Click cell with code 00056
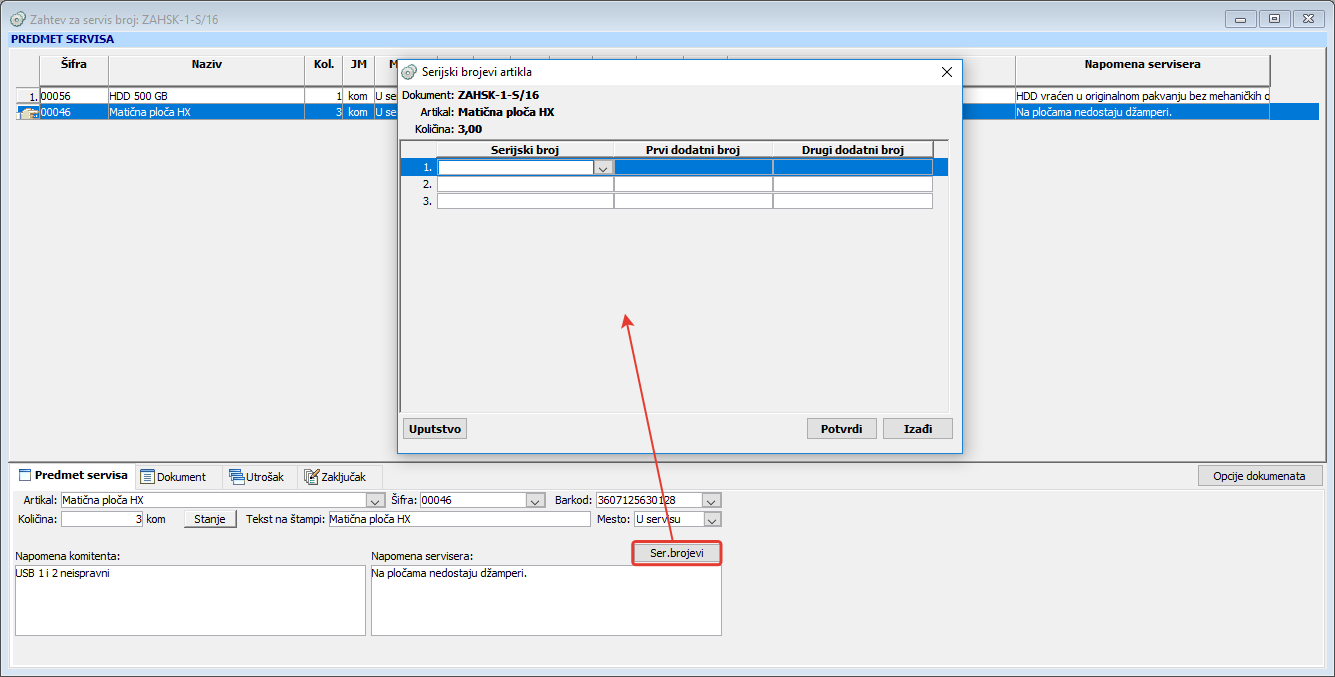Viewport: 1335px width, 677px height. coord(73,96)
